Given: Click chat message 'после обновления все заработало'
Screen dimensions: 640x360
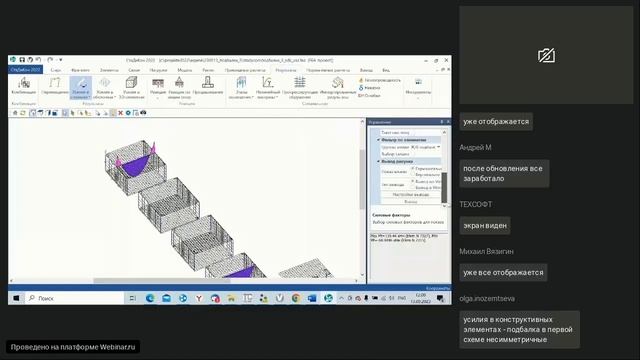Looking at the screenshot, I should tap(504, 173).
